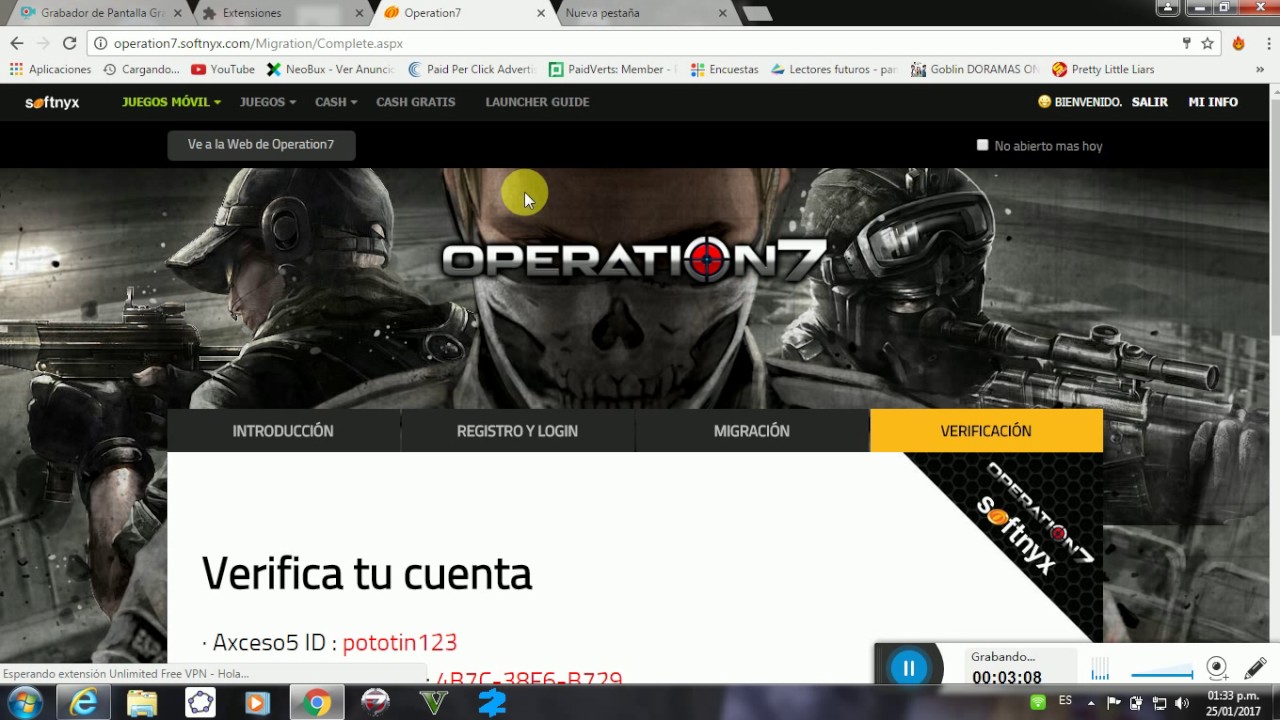Open the Lectores futuros bookmark
Screen dimensions: 1280x720
pos(834,69)
